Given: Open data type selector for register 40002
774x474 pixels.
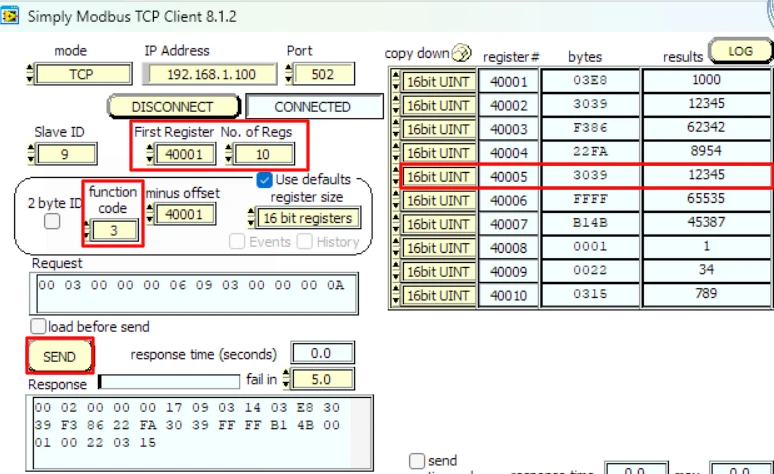Looking at the screenshot, I should (x=438, y=105).
